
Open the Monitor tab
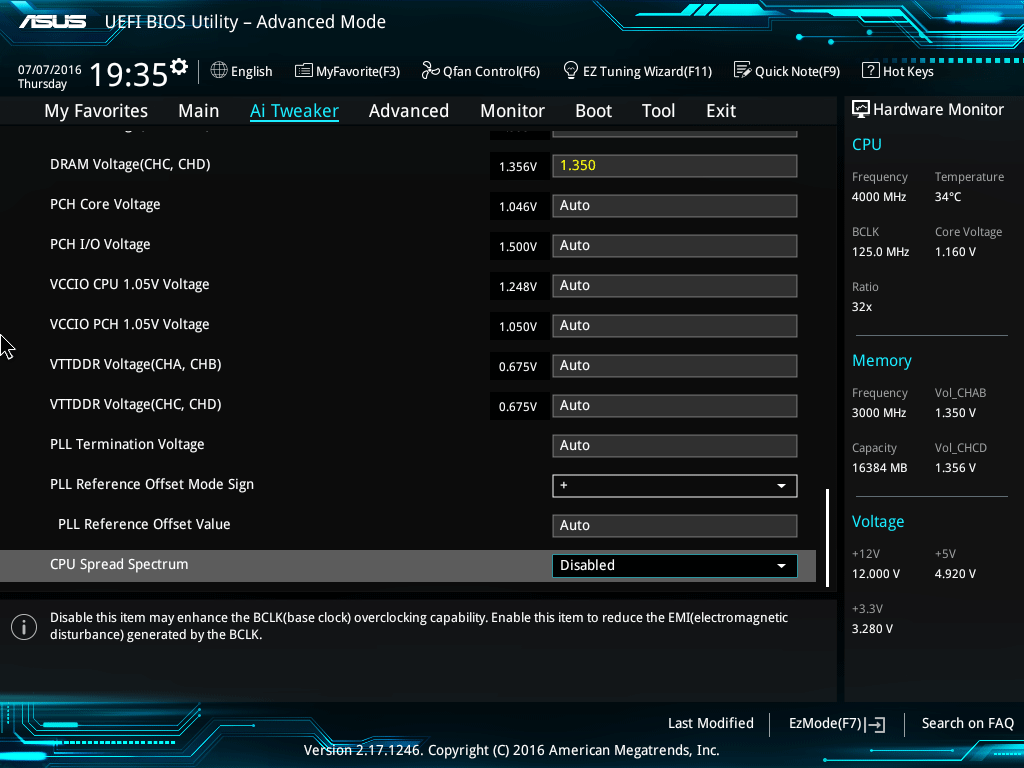point(513,111)
